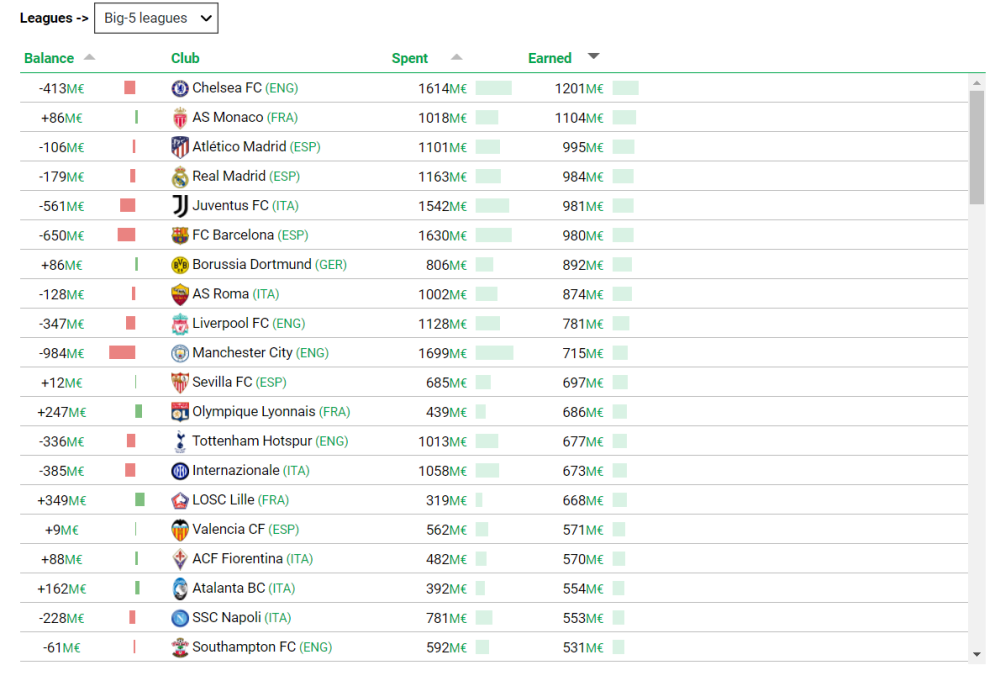
Task: Click the Tottenham Hotspur (ENG) club name
Action: tap(270, 441)
